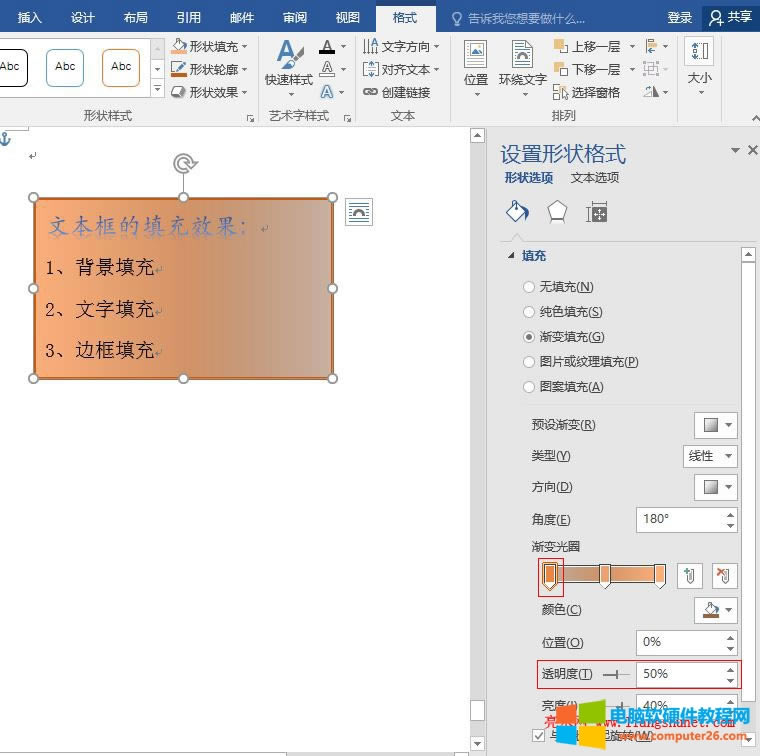Open the Fill & Line tab icon

(516, 212)
